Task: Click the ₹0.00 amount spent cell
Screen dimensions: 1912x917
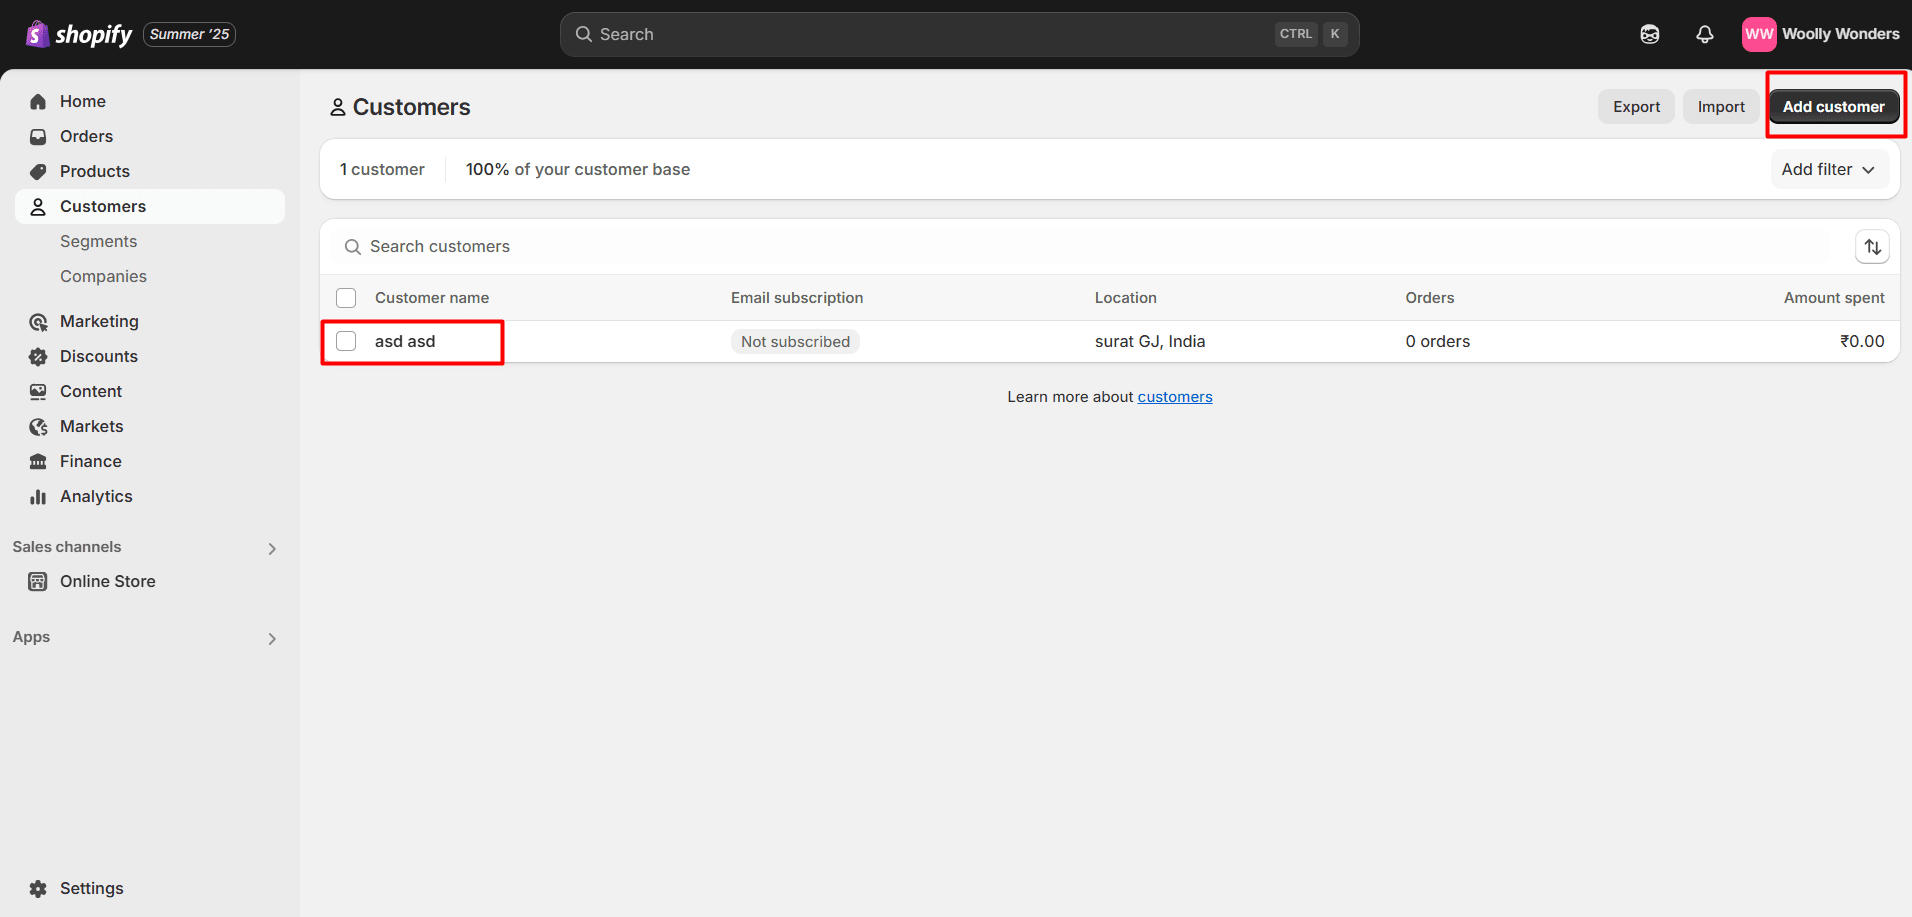Action: [x=1862, y=341]
